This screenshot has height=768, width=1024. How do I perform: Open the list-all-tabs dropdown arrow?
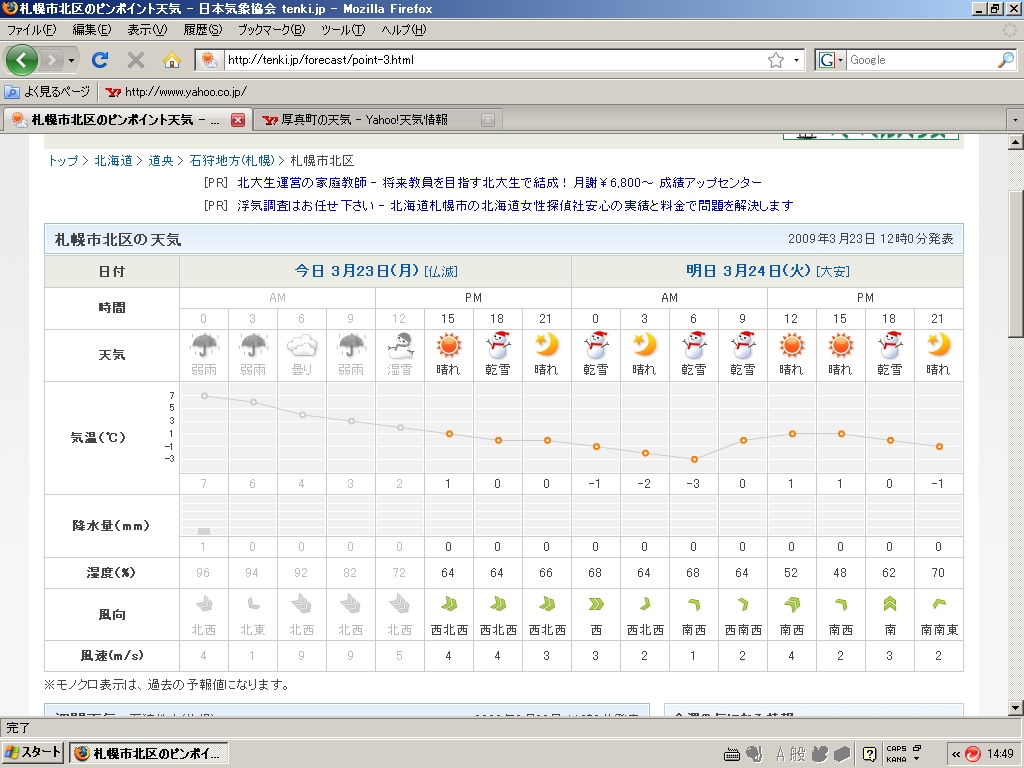[x=1015, y=120]
